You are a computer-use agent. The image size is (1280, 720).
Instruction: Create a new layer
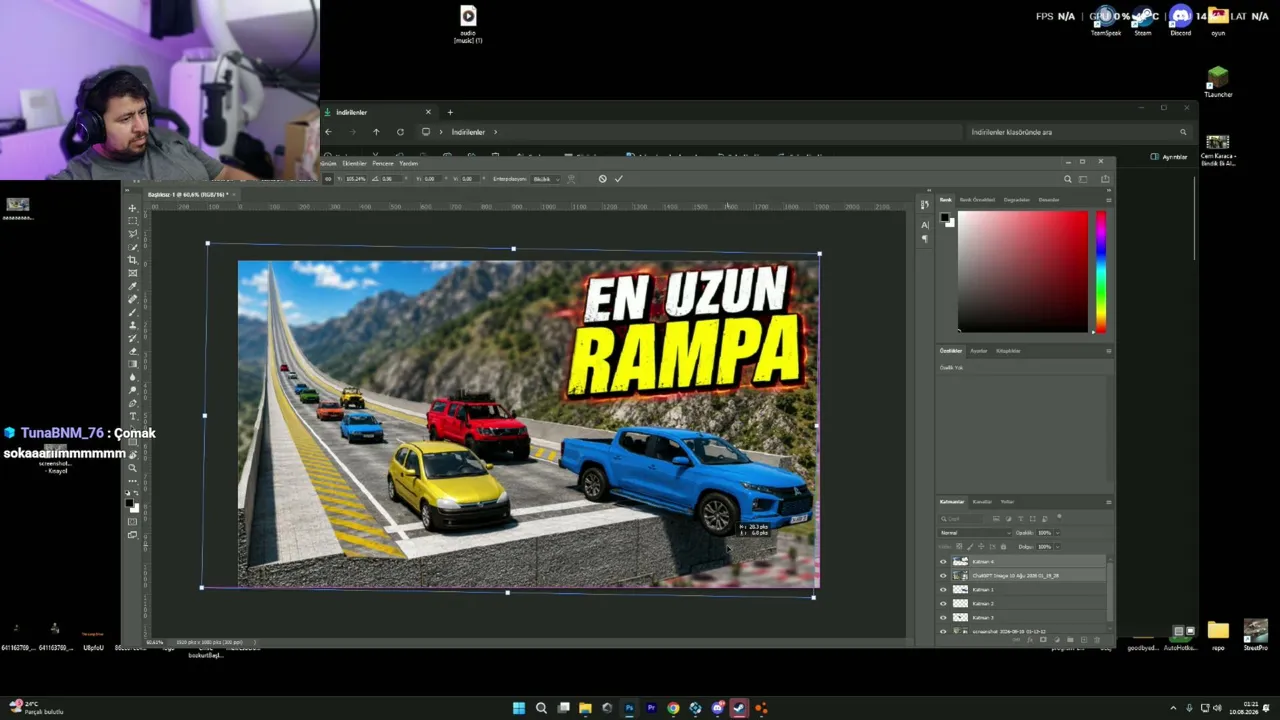pos(1083,640)
